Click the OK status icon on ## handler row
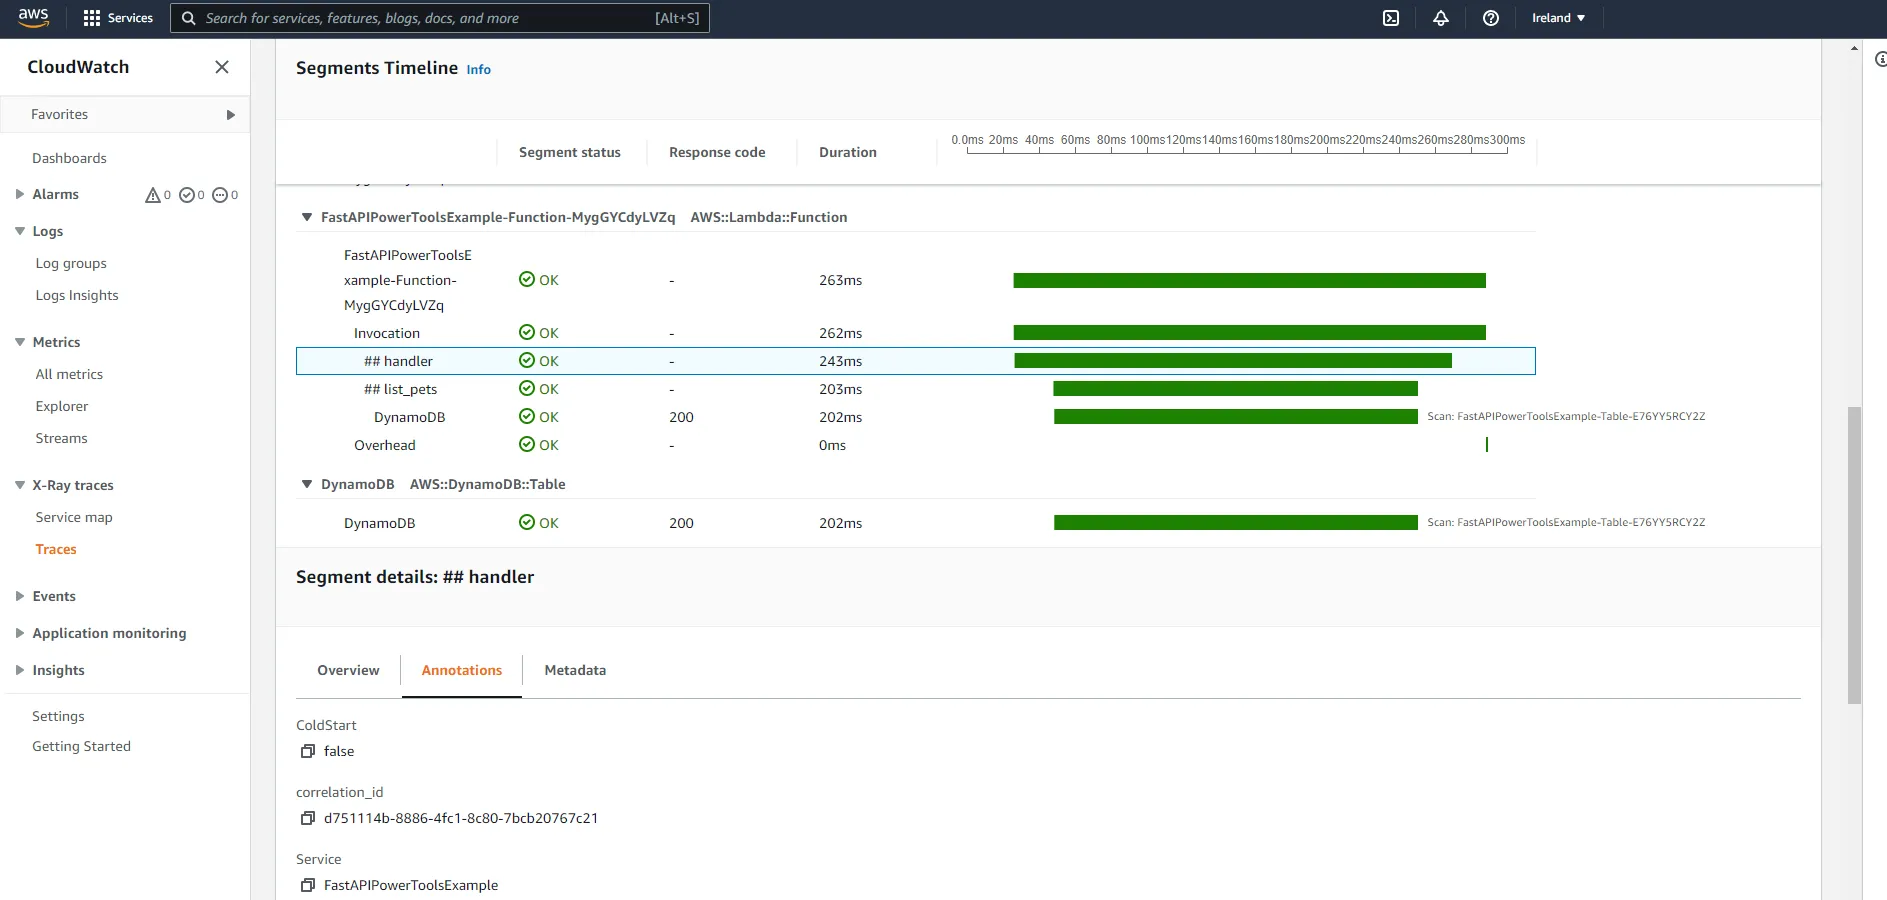The width and height of the screenshot is (1887, 900). pyautogui.click(x=527, y=360)
